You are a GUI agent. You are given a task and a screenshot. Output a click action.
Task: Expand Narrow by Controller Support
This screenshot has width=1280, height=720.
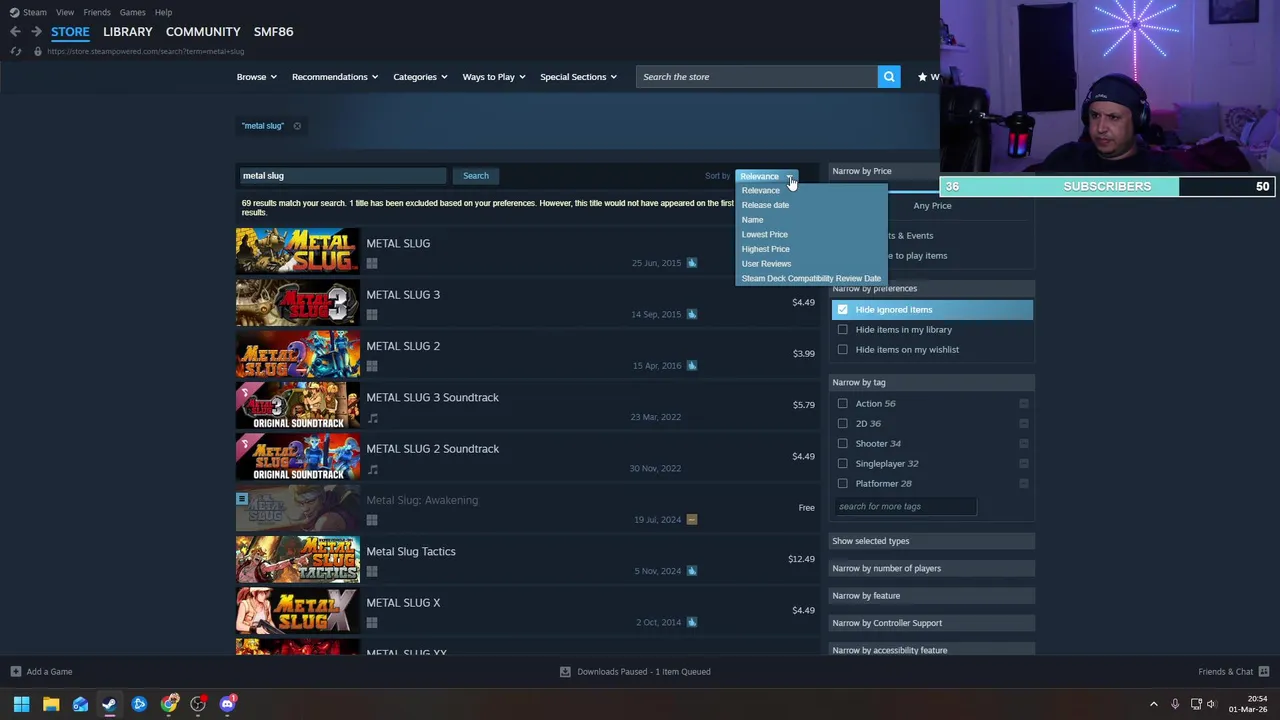(x=932, y=623)
